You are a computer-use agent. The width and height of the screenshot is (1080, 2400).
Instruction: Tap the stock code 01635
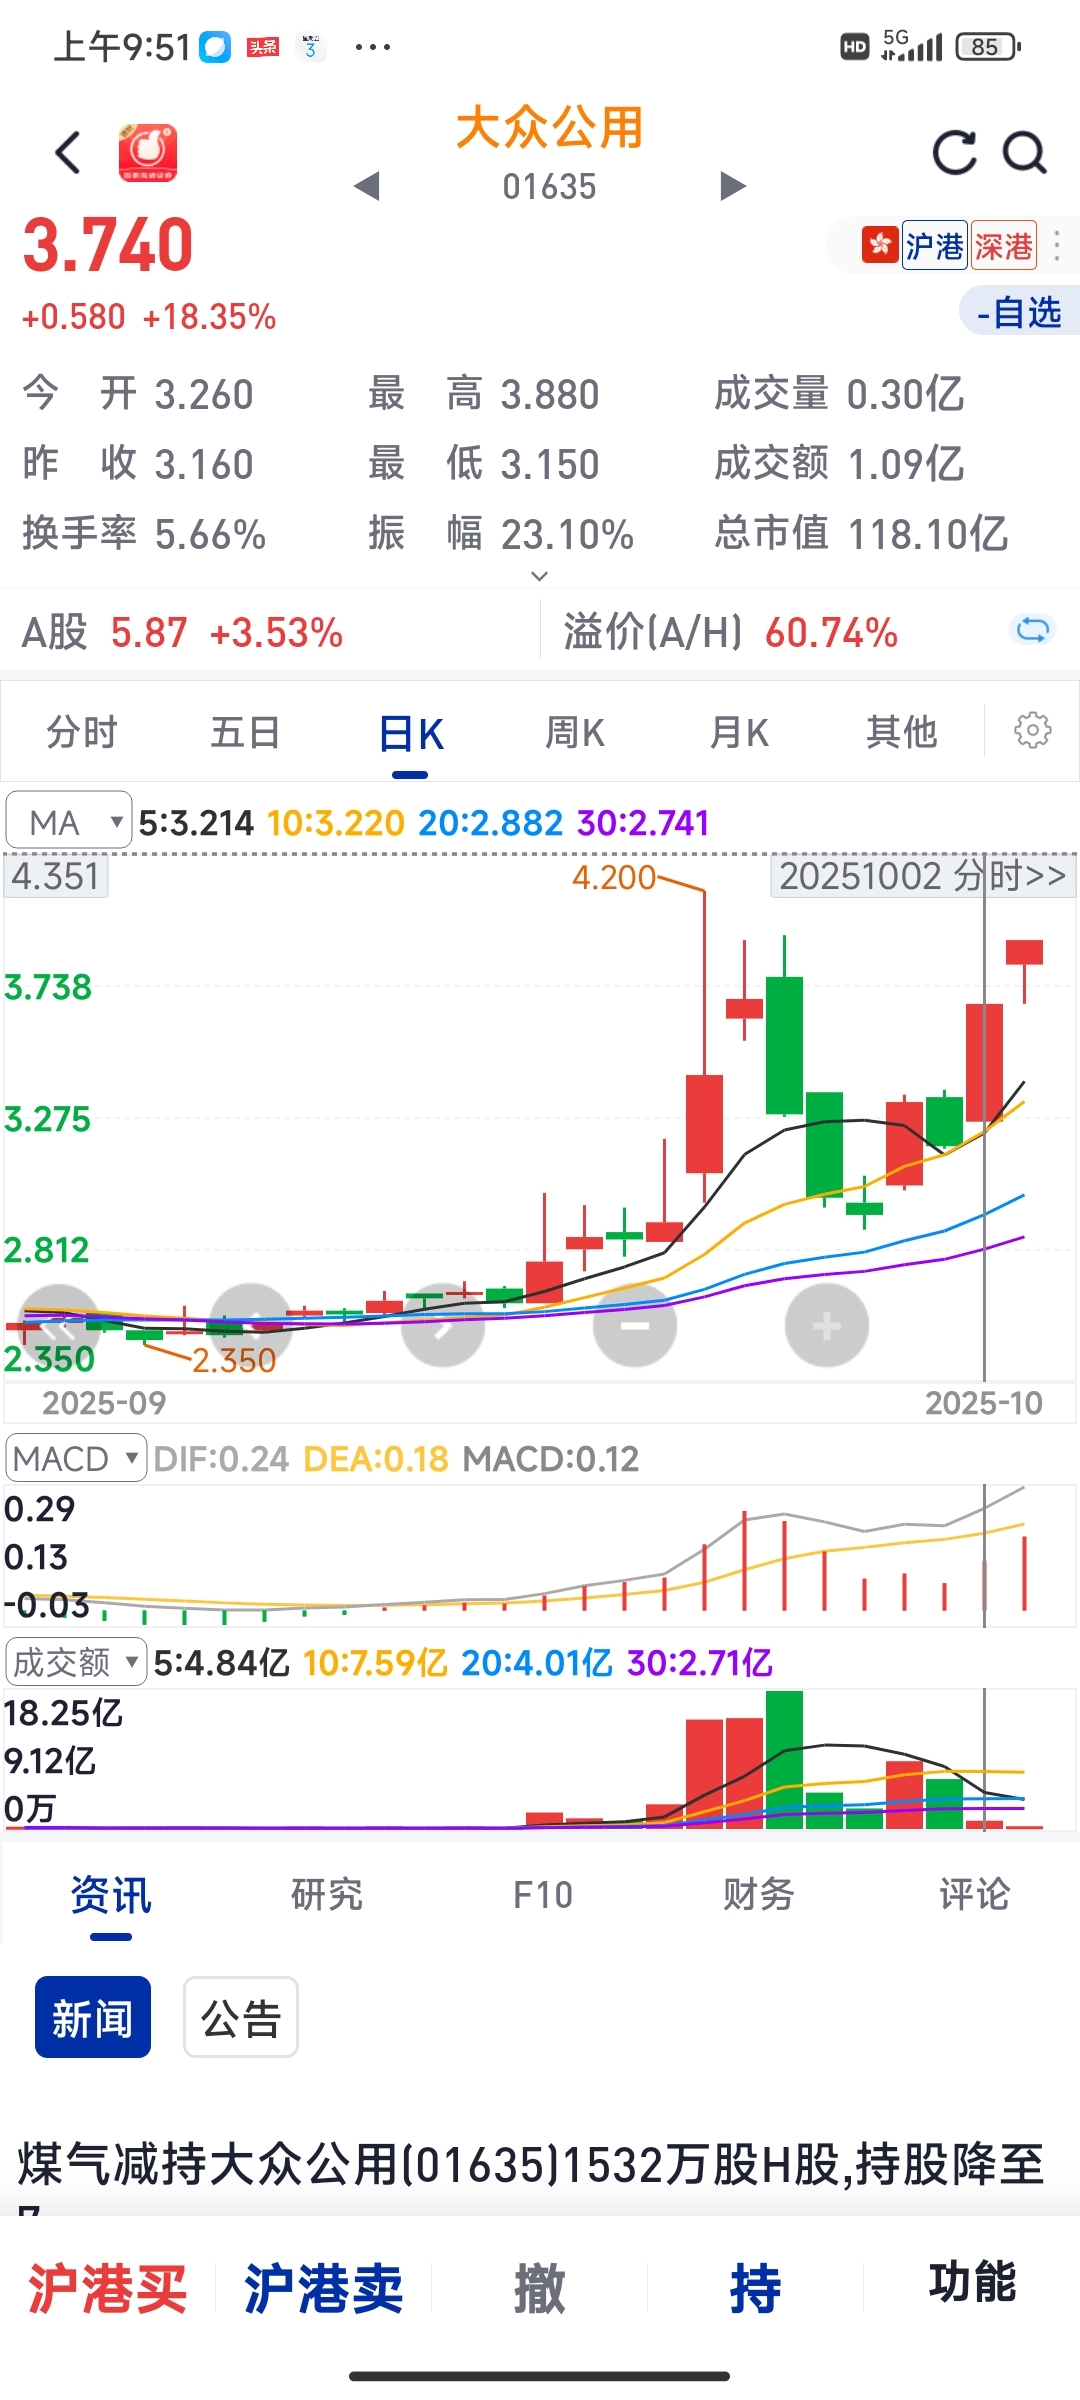(549, 187)
